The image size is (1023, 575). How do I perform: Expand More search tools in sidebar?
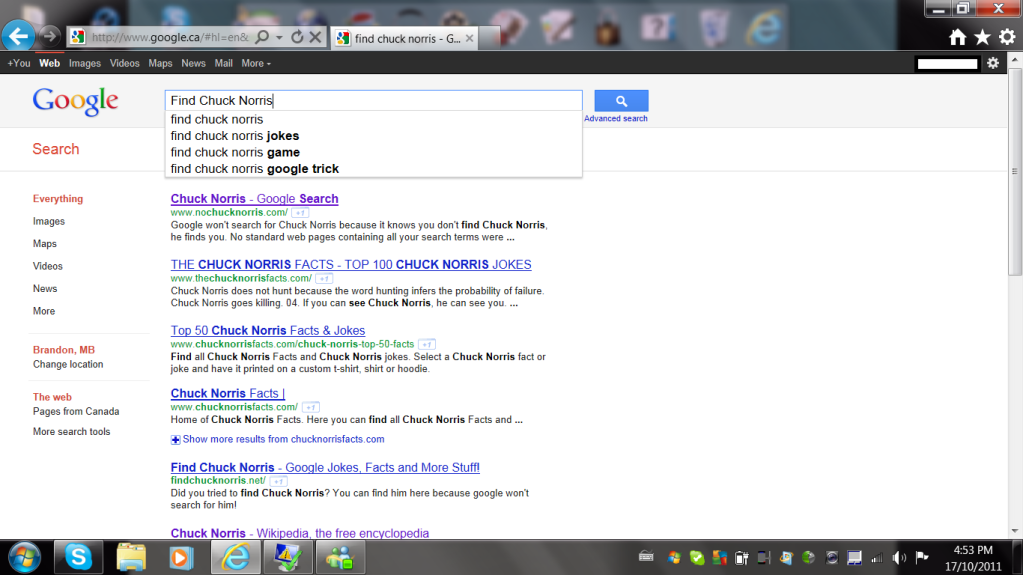coord(71,431)
